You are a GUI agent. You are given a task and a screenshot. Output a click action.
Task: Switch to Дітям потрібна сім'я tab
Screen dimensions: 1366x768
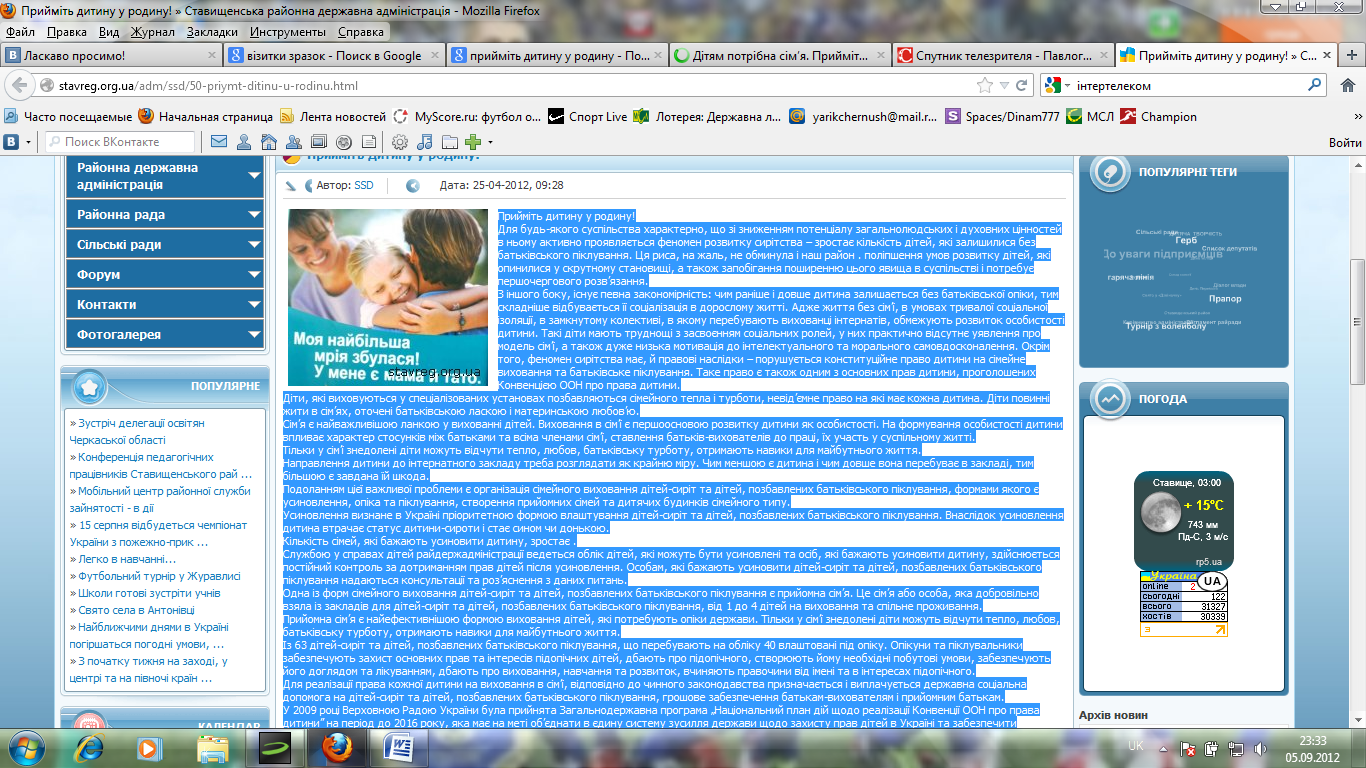click(x=779, y=56)
